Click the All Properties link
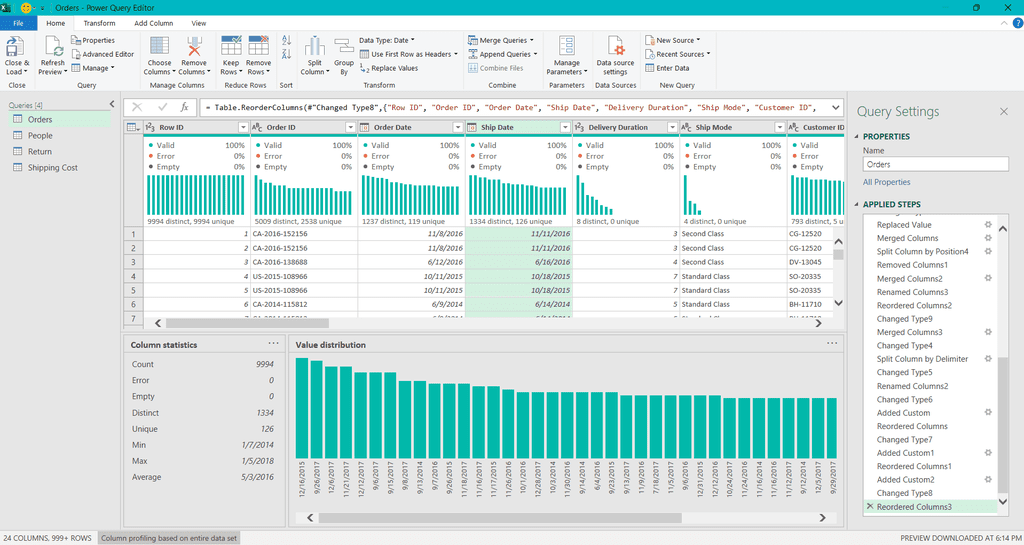1024x545 pixels. point(886,182)
